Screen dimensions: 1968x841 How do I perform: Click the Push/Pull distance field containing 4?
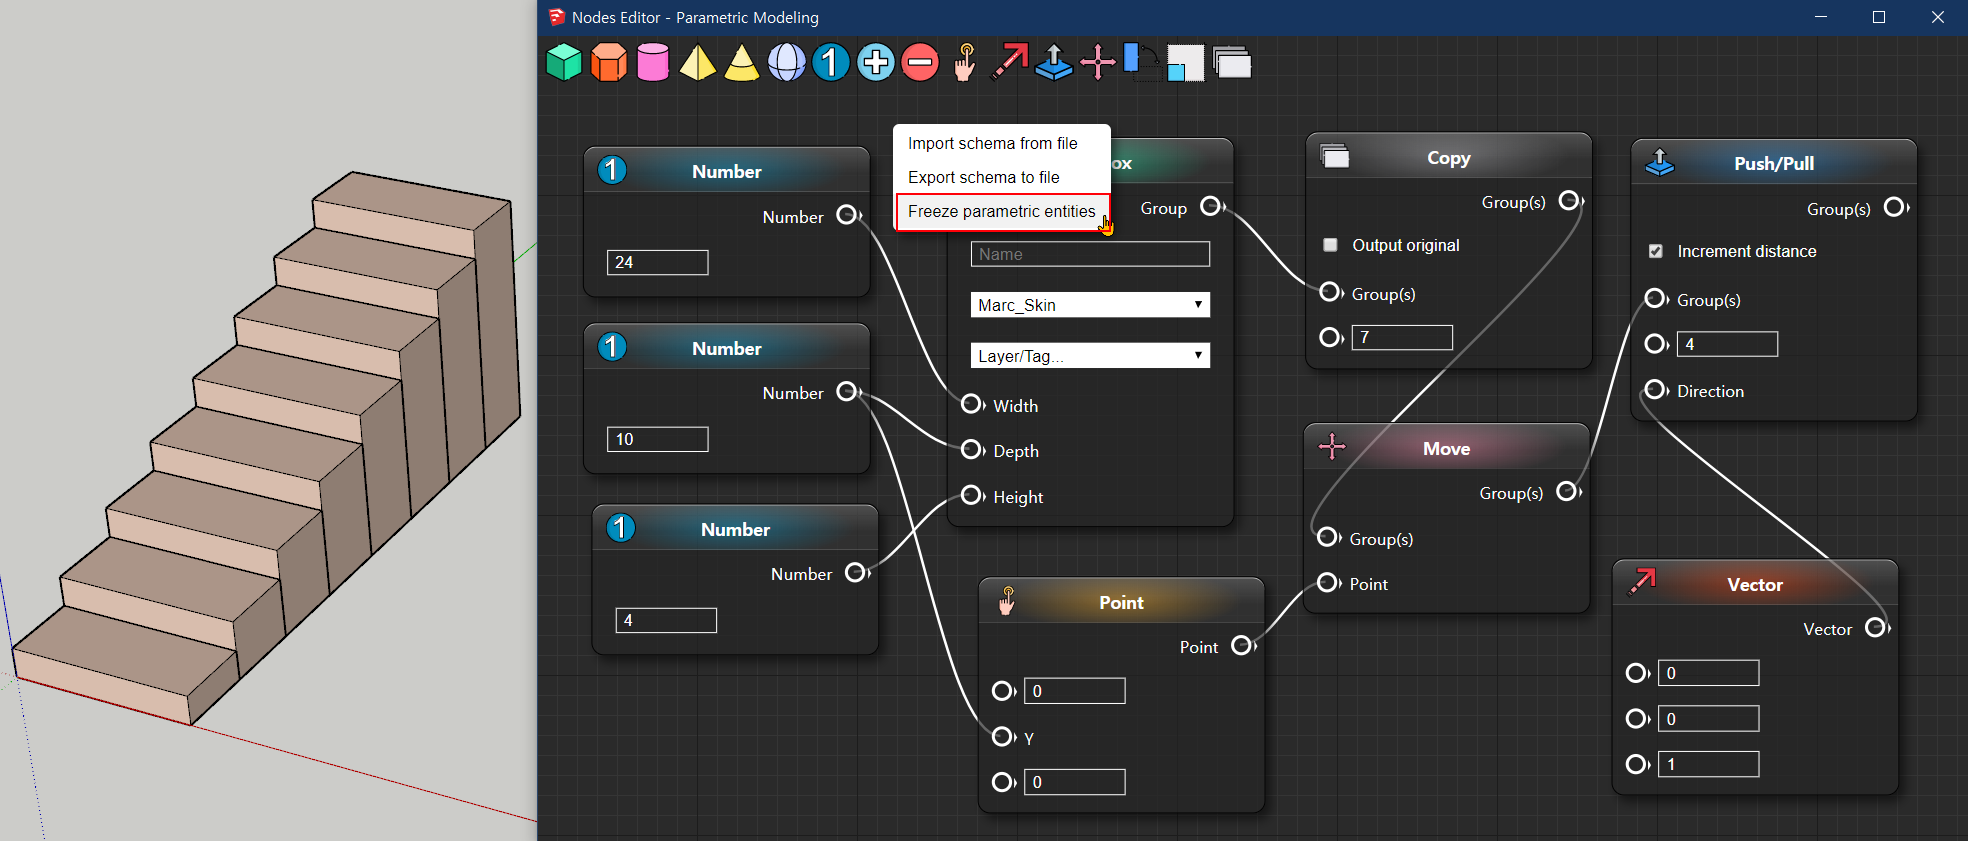[1727, 344]
